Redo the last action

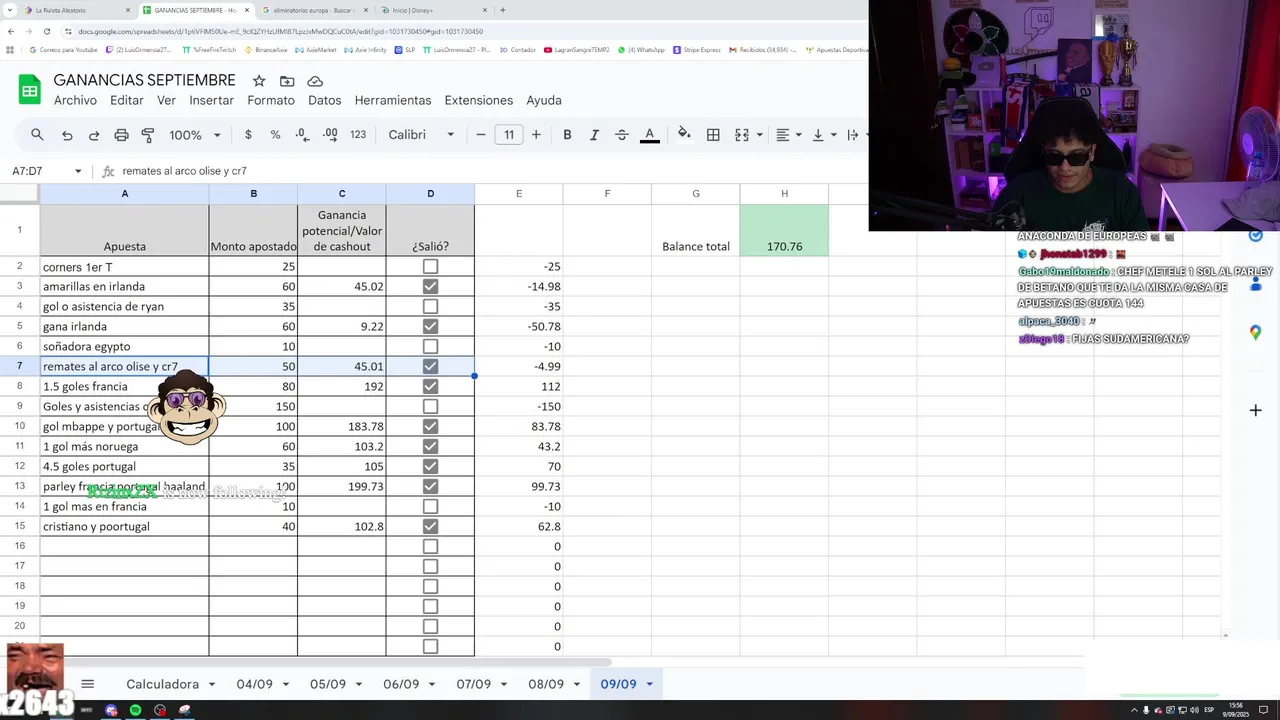point(94,135)
